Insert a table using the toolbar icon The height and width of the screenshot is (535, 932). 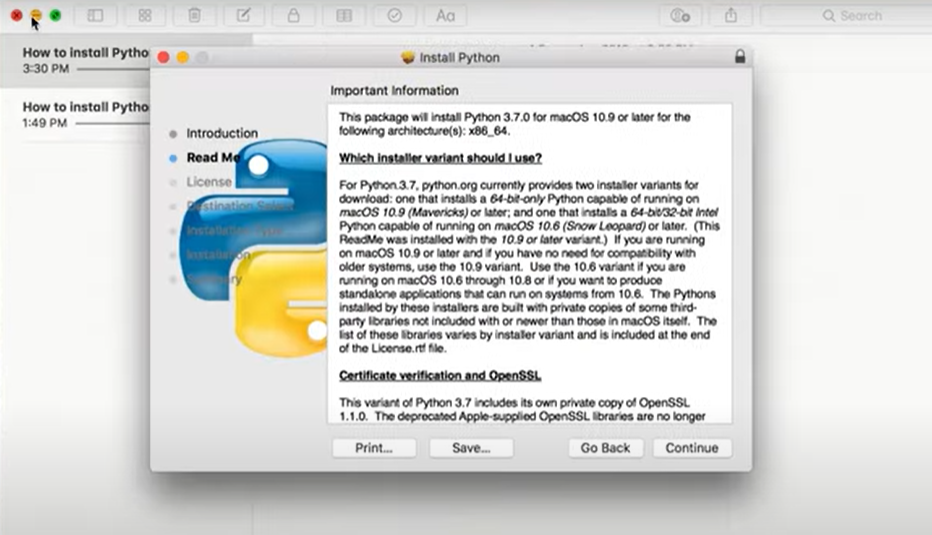(x=344, y=15)
